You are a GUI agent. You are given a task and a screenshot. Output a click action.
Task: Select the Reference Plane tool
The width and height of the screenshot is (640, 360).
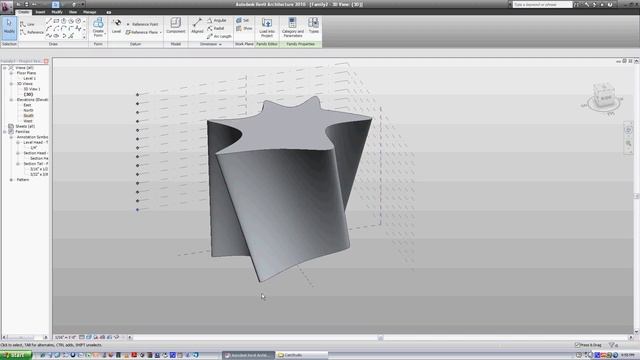[142, 32]
